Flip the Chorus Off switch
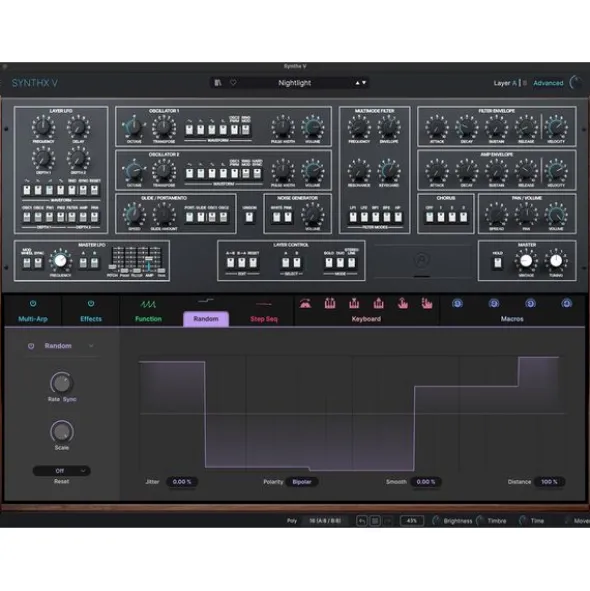Viewport: 590px width, 591px height. [429, 217]
